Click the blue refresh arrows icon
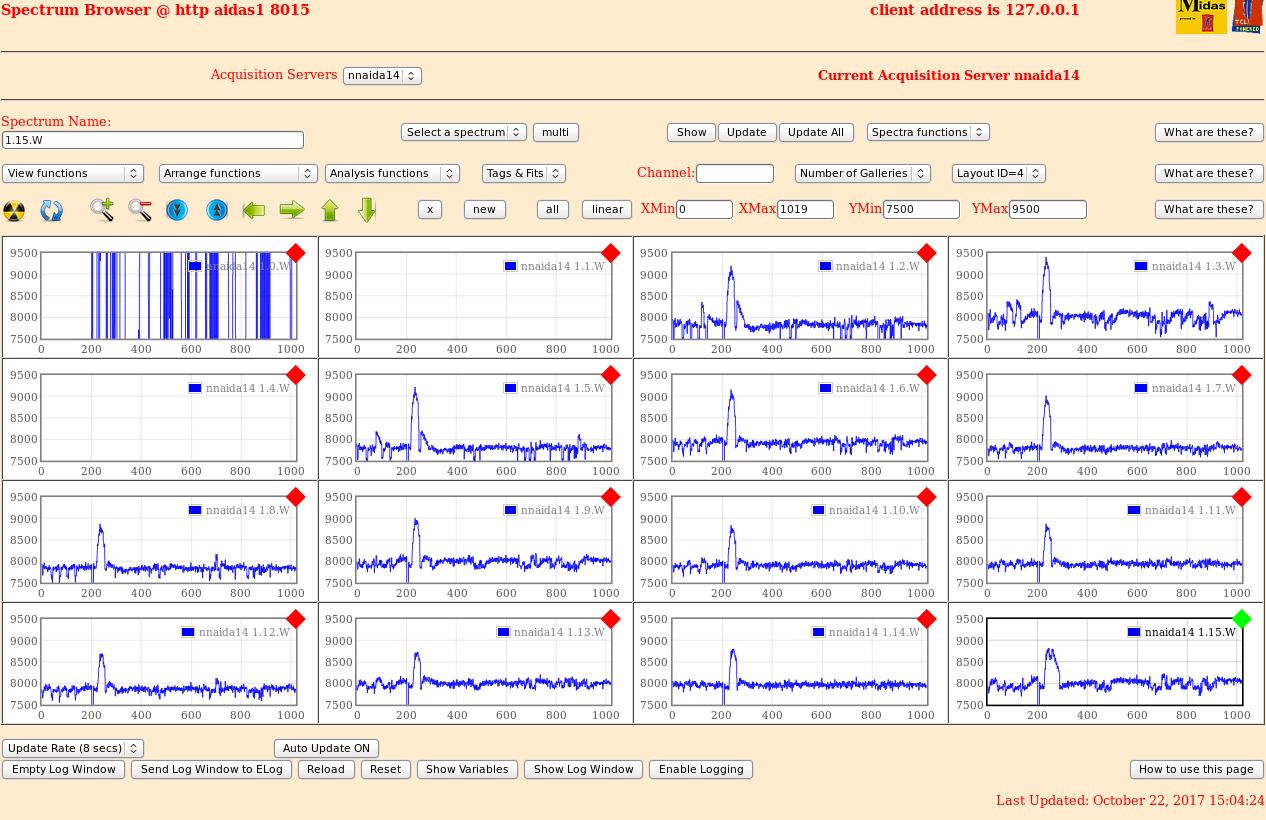This screenshot has width=1266, height=820. click(52, 210)
